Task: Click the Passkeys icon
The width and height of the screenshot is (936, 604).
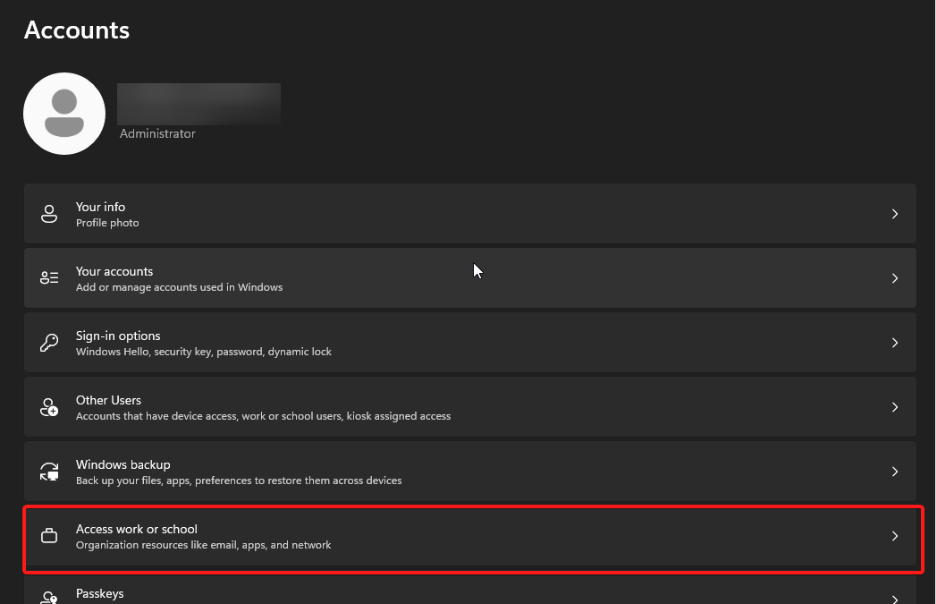Action: pos(49,597)
